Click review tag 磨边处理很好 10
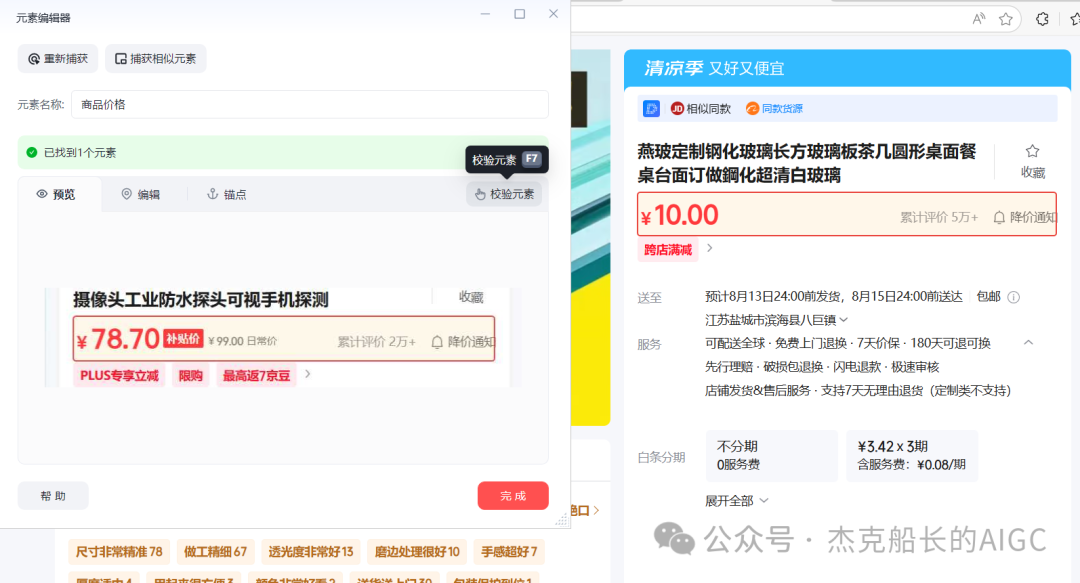1080x583 pixels. (417, 552)
